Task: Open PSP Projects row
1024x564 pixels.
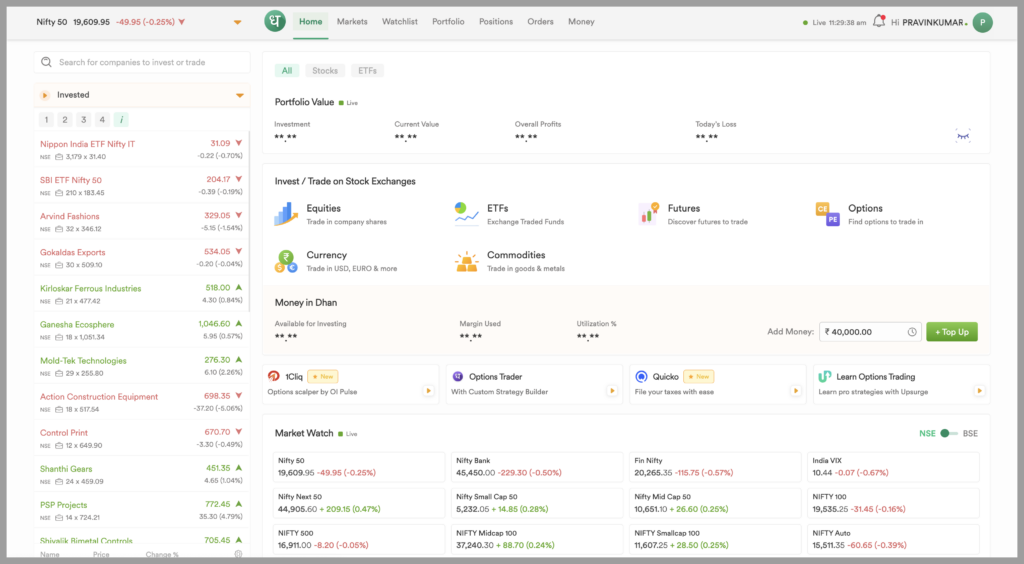Action: pos(141,510)
